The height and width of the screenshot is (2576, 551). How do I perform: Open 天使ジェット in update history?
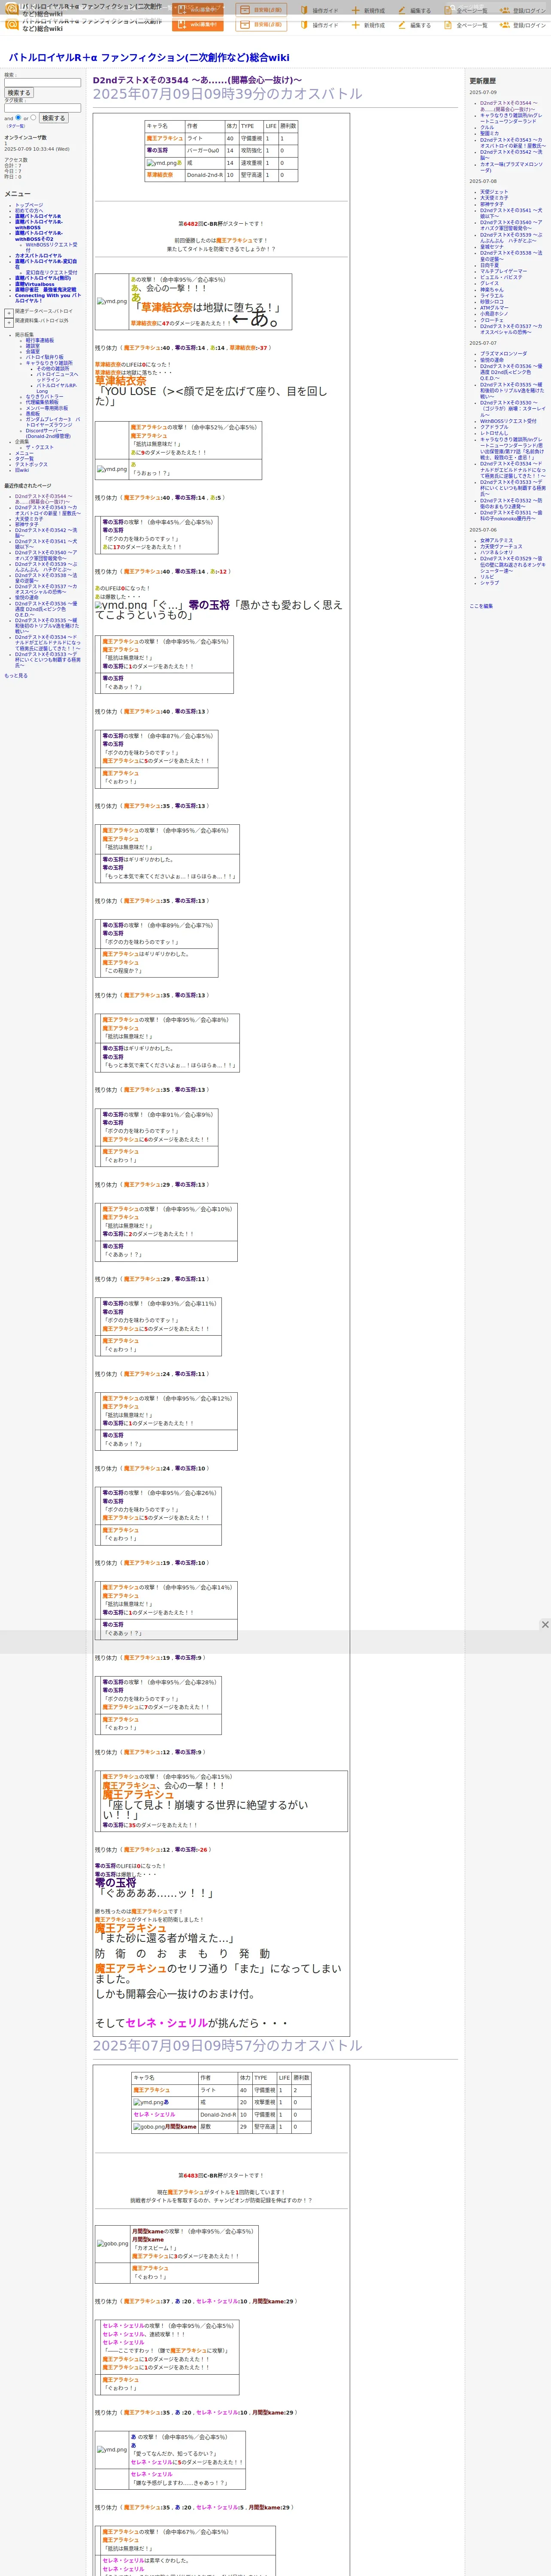494,192
